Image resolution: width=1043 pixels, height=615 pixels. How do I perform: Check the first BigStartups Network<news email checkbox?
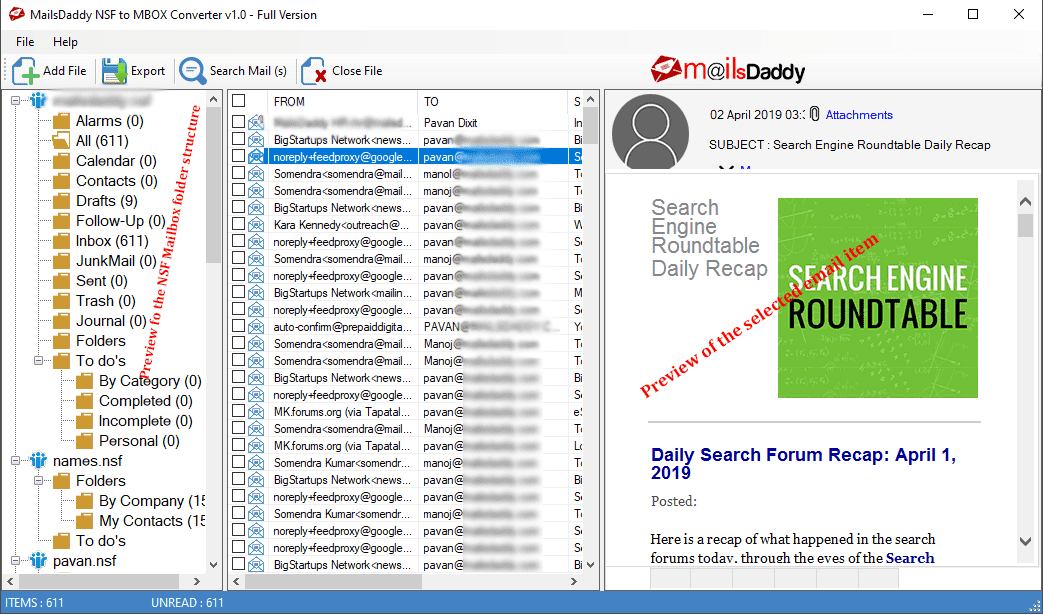click(x=239, y=139)
